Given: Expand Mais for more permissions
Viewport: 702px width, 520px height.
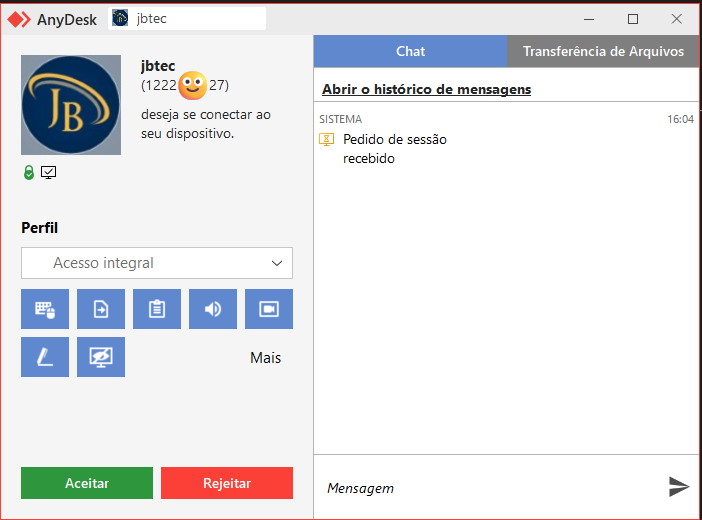Looking at the screenshot, I should pyautogui.click(x=265, y=358).
